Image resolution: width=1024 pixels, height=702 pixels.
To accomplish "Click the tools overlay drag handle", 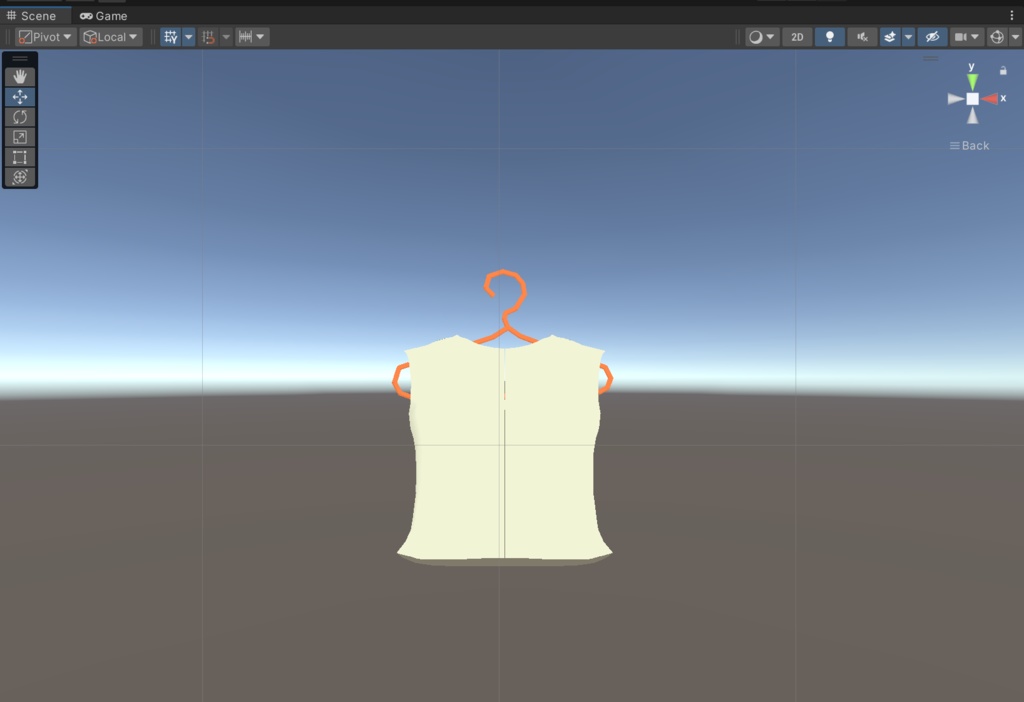I will 20,59.
